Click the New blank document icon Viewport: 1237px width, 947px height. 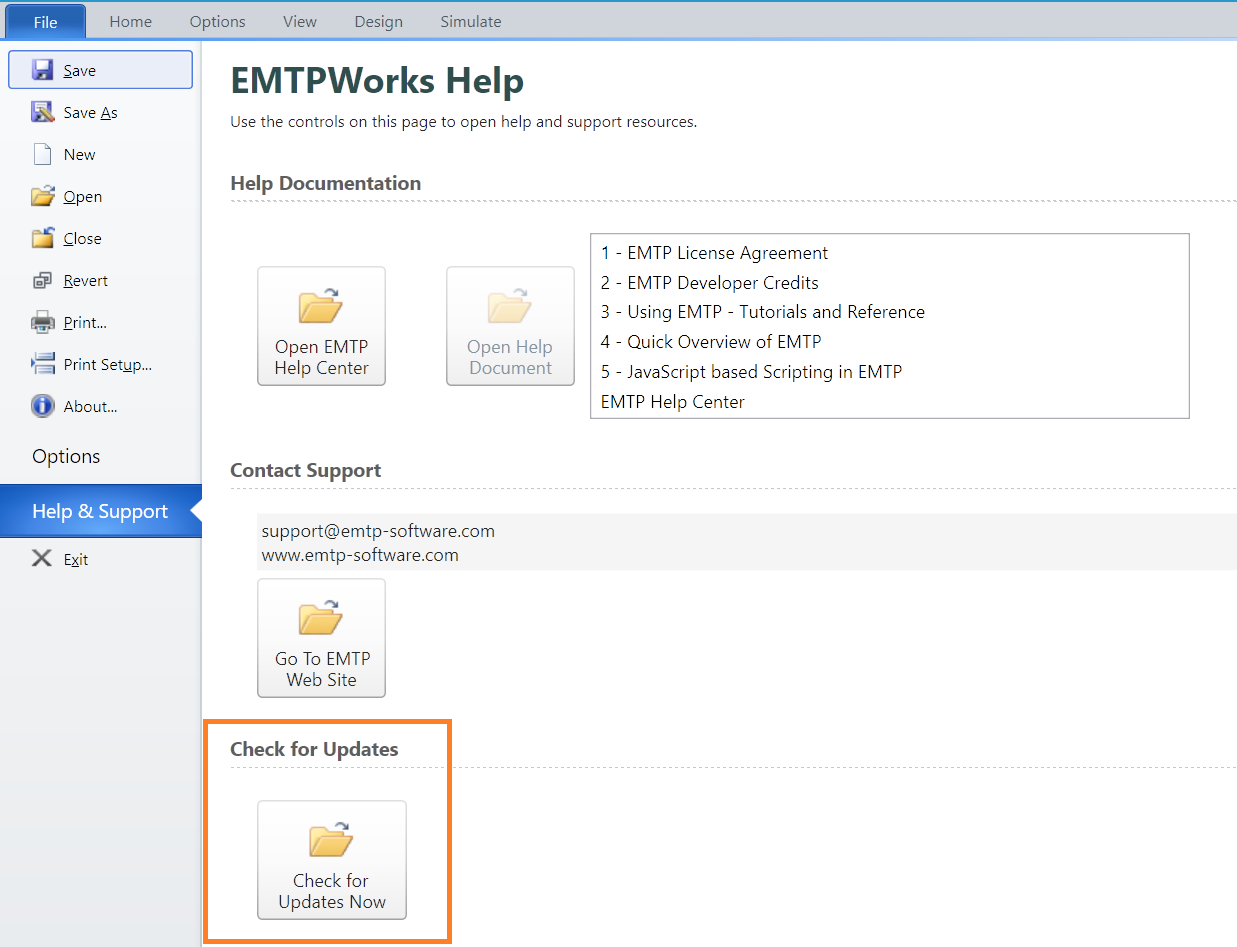(42, 154)
